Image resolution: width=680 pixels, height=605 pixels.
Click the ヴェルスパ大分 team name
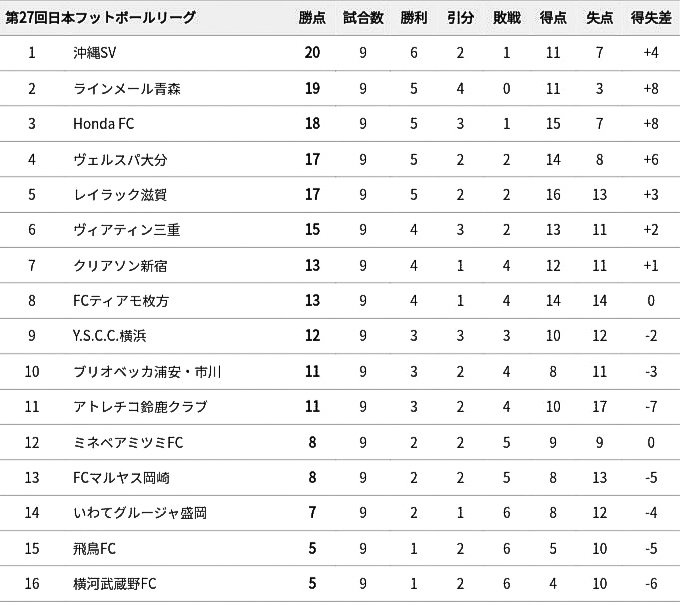pos(120,160)
